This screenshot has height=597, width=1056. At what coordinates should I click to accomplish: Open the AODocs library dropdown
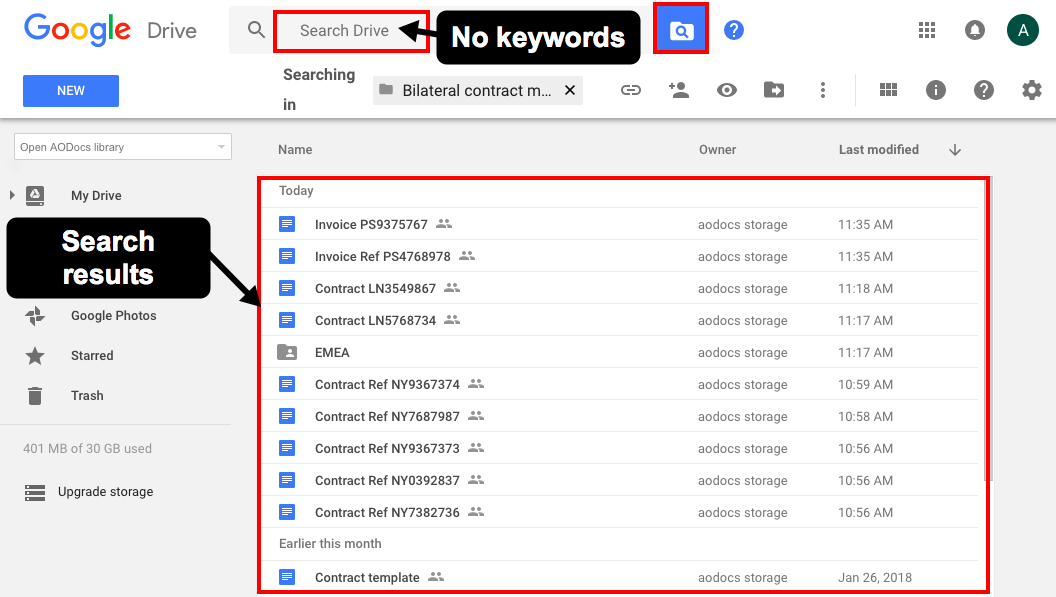coord(122,146)
